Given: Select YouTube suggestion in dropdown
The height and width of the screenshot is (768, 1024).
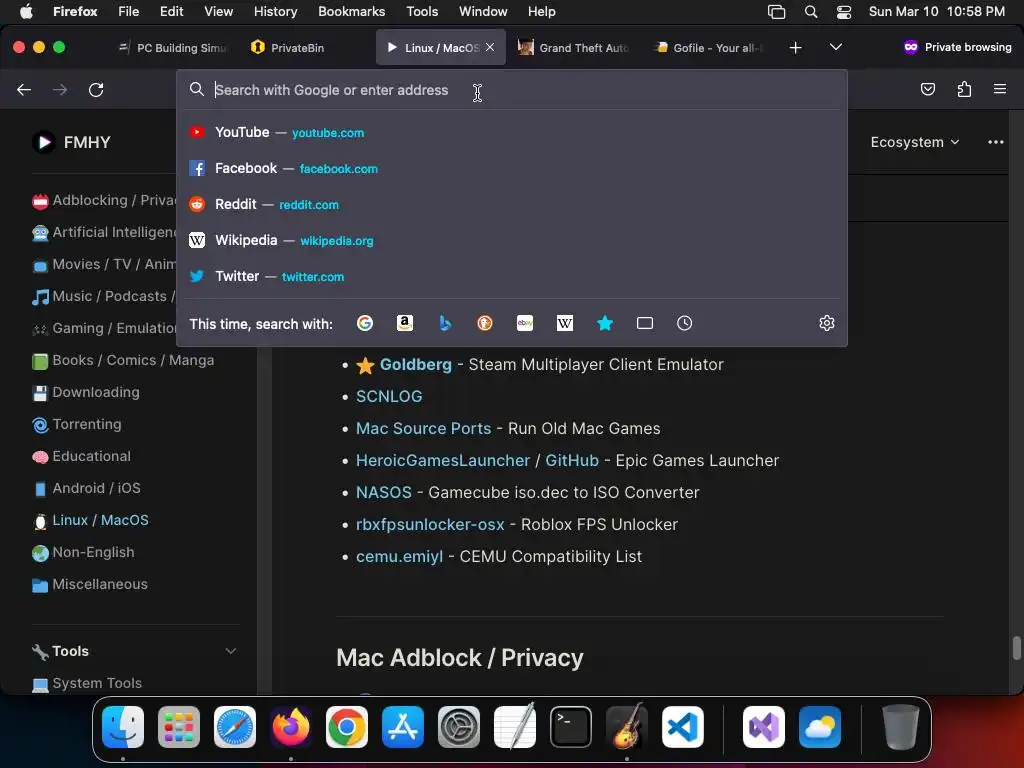Looking at the screenshot, I should pos(512,133).
